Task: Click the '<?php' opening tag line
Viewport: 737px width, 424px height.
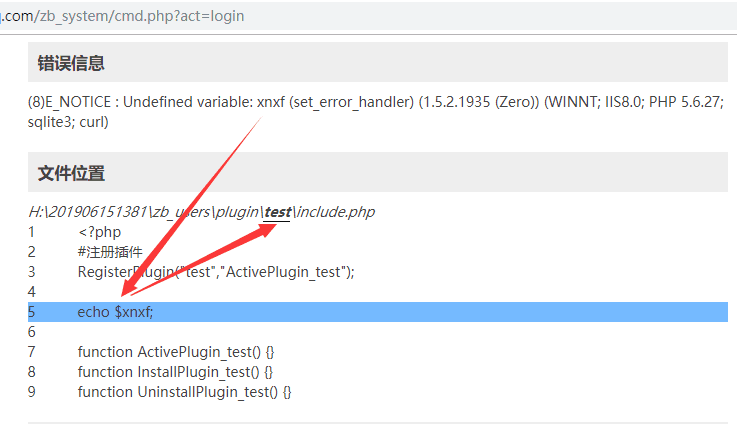Action: tap(100, 232)
